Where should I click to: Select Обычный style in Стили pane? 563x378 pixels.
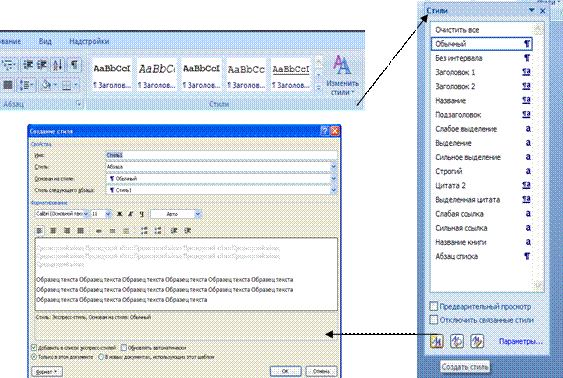(481, 44)
